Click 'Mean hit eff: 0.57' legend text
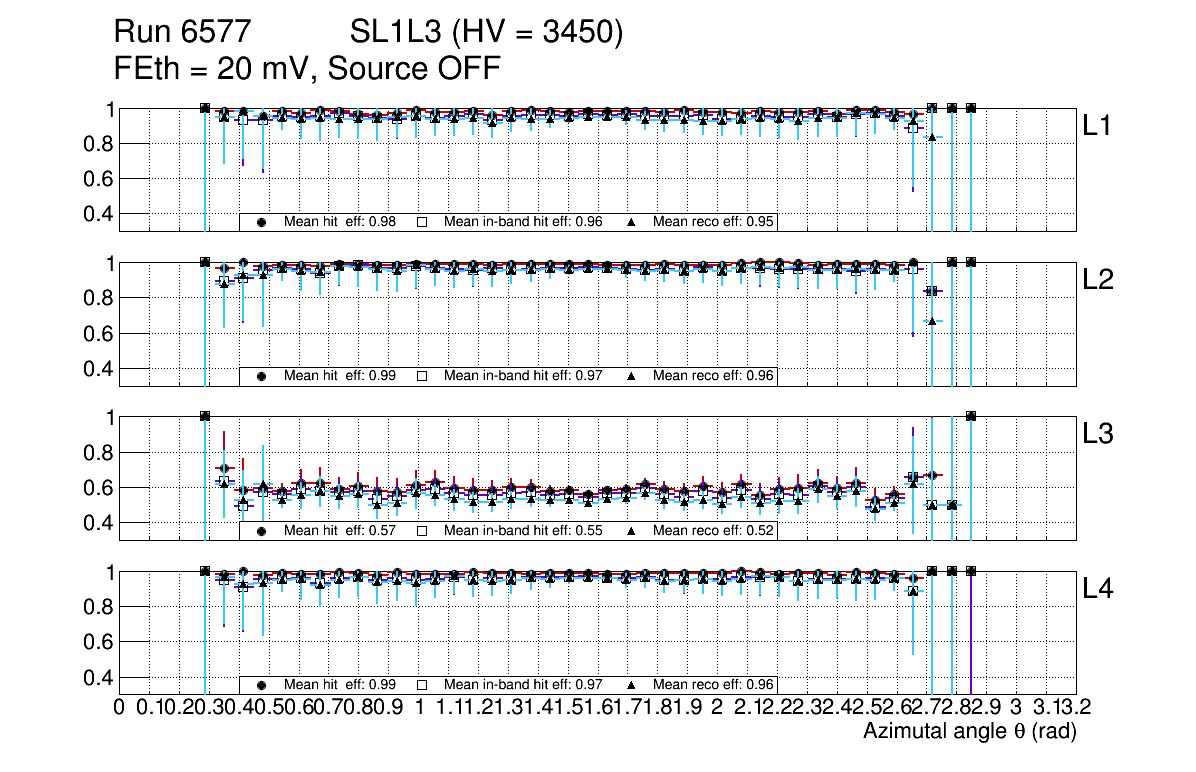The height and width of the screenshot is (772, 1196). point(340,531)
